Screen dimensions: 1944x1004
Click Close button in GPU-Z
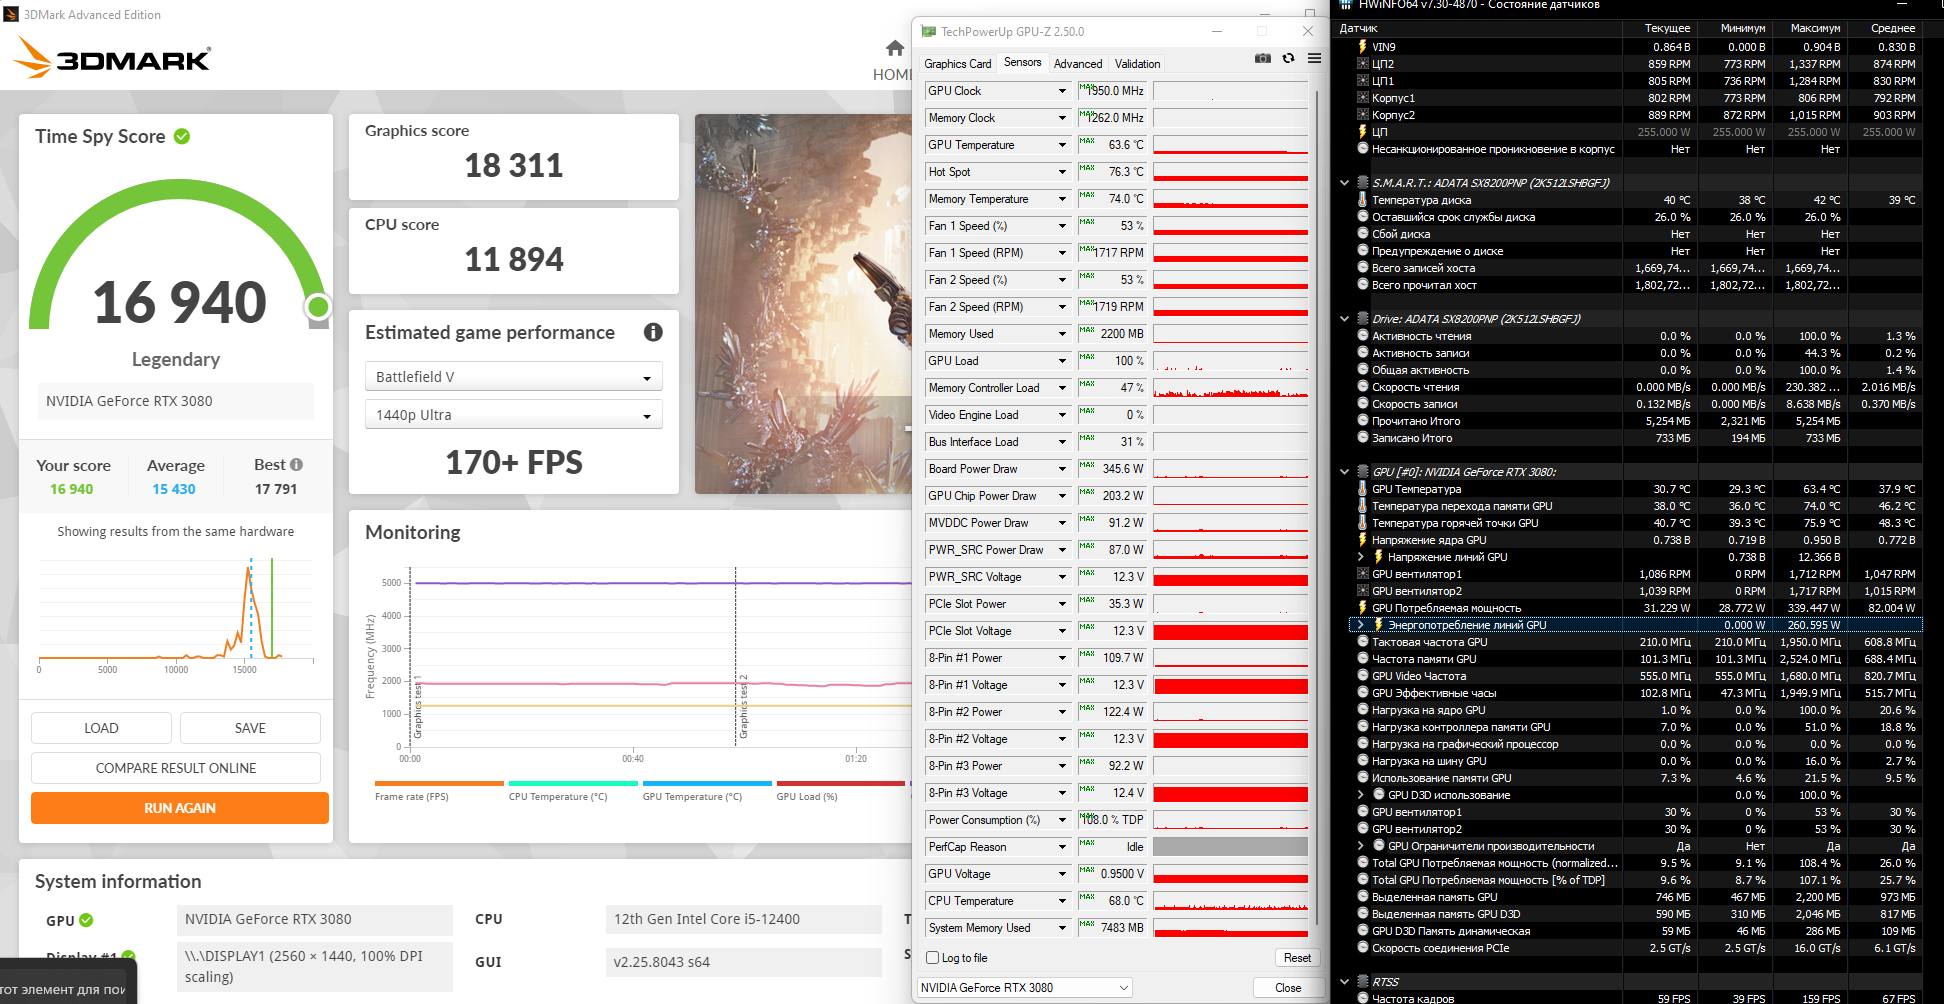point(1288,987)
